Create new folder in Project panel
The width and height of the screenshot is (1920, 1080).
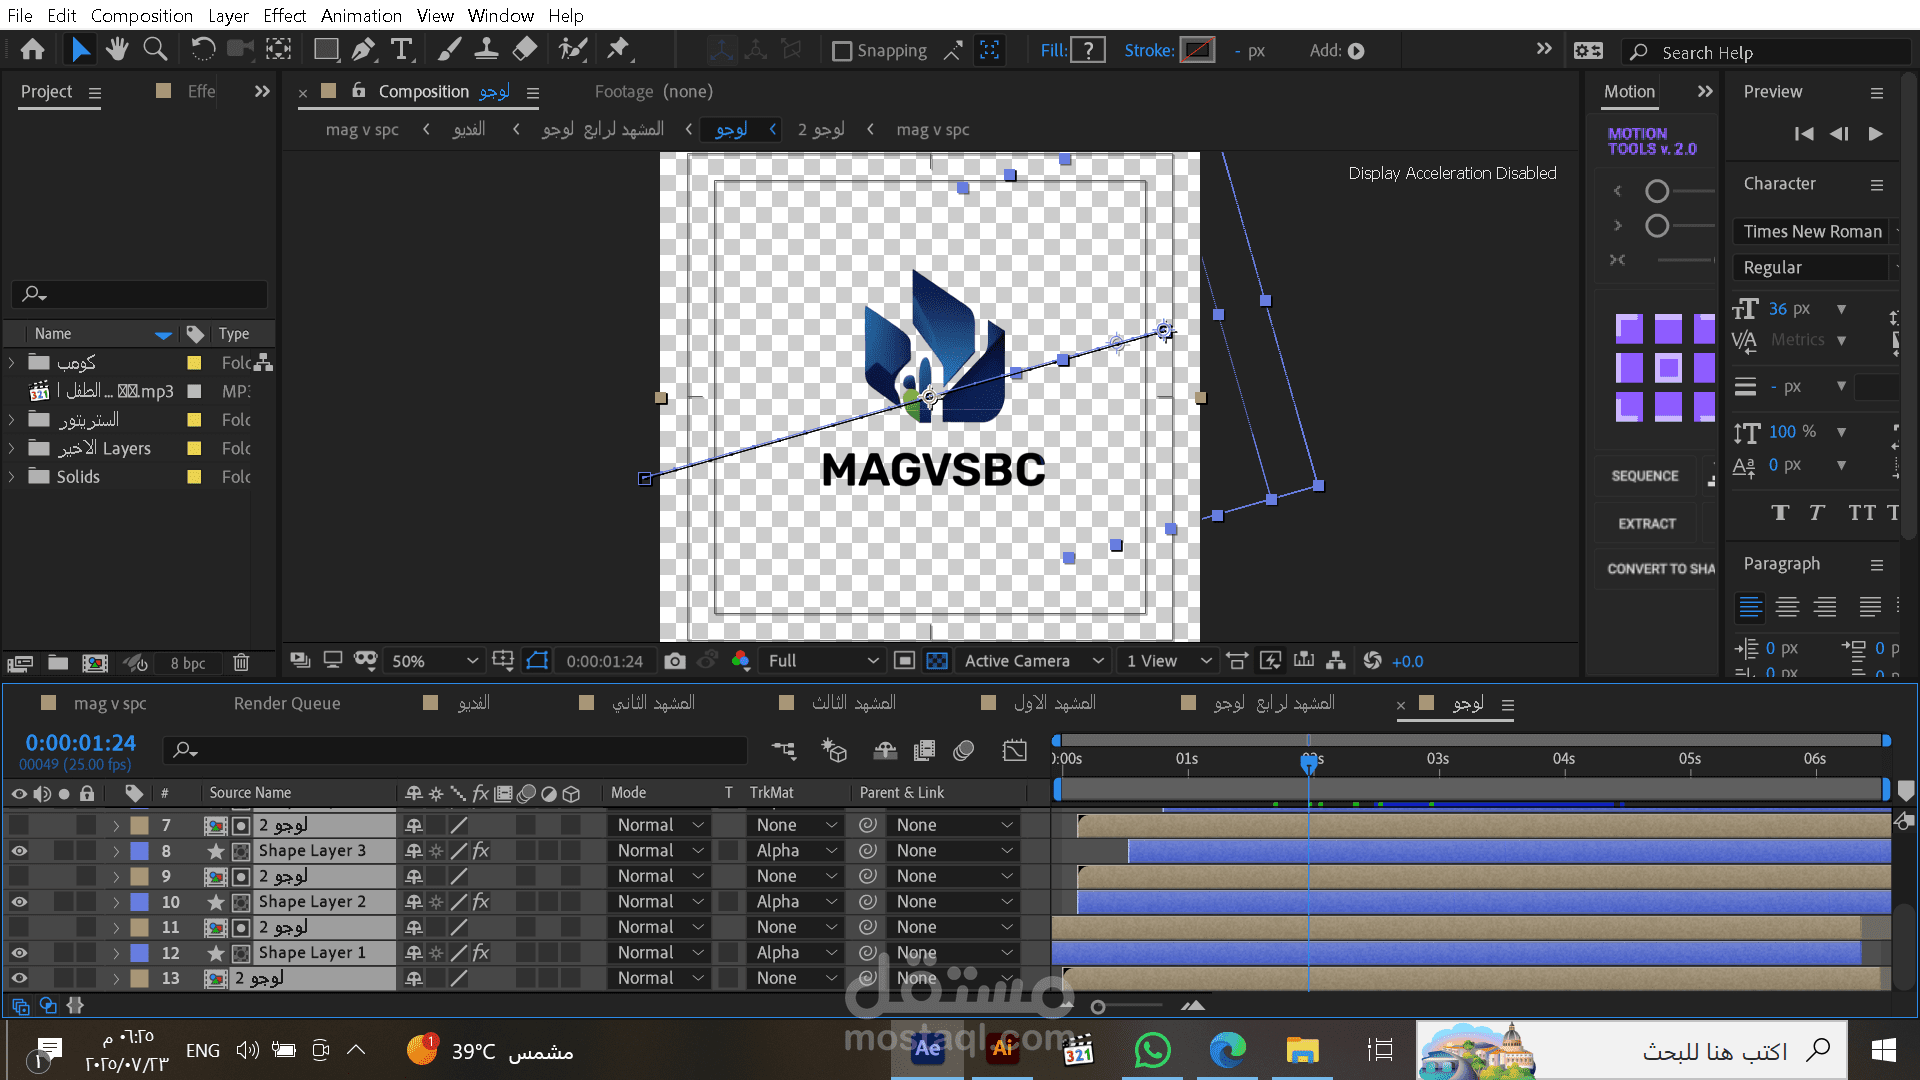tap(58, 663)
